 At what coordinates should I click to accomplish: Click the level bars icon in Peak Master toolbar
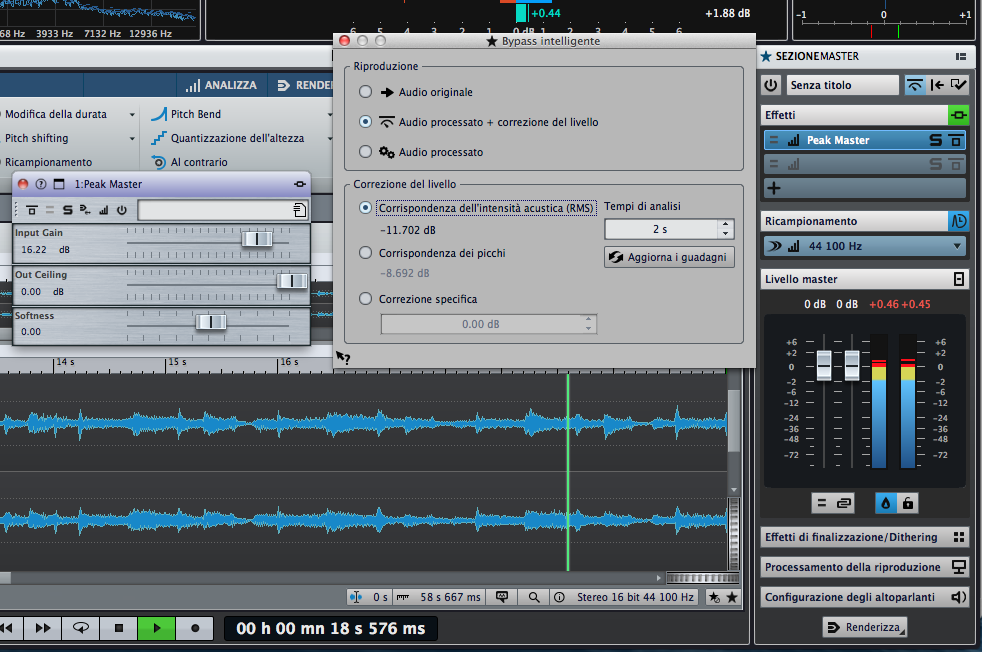(104, 210)
